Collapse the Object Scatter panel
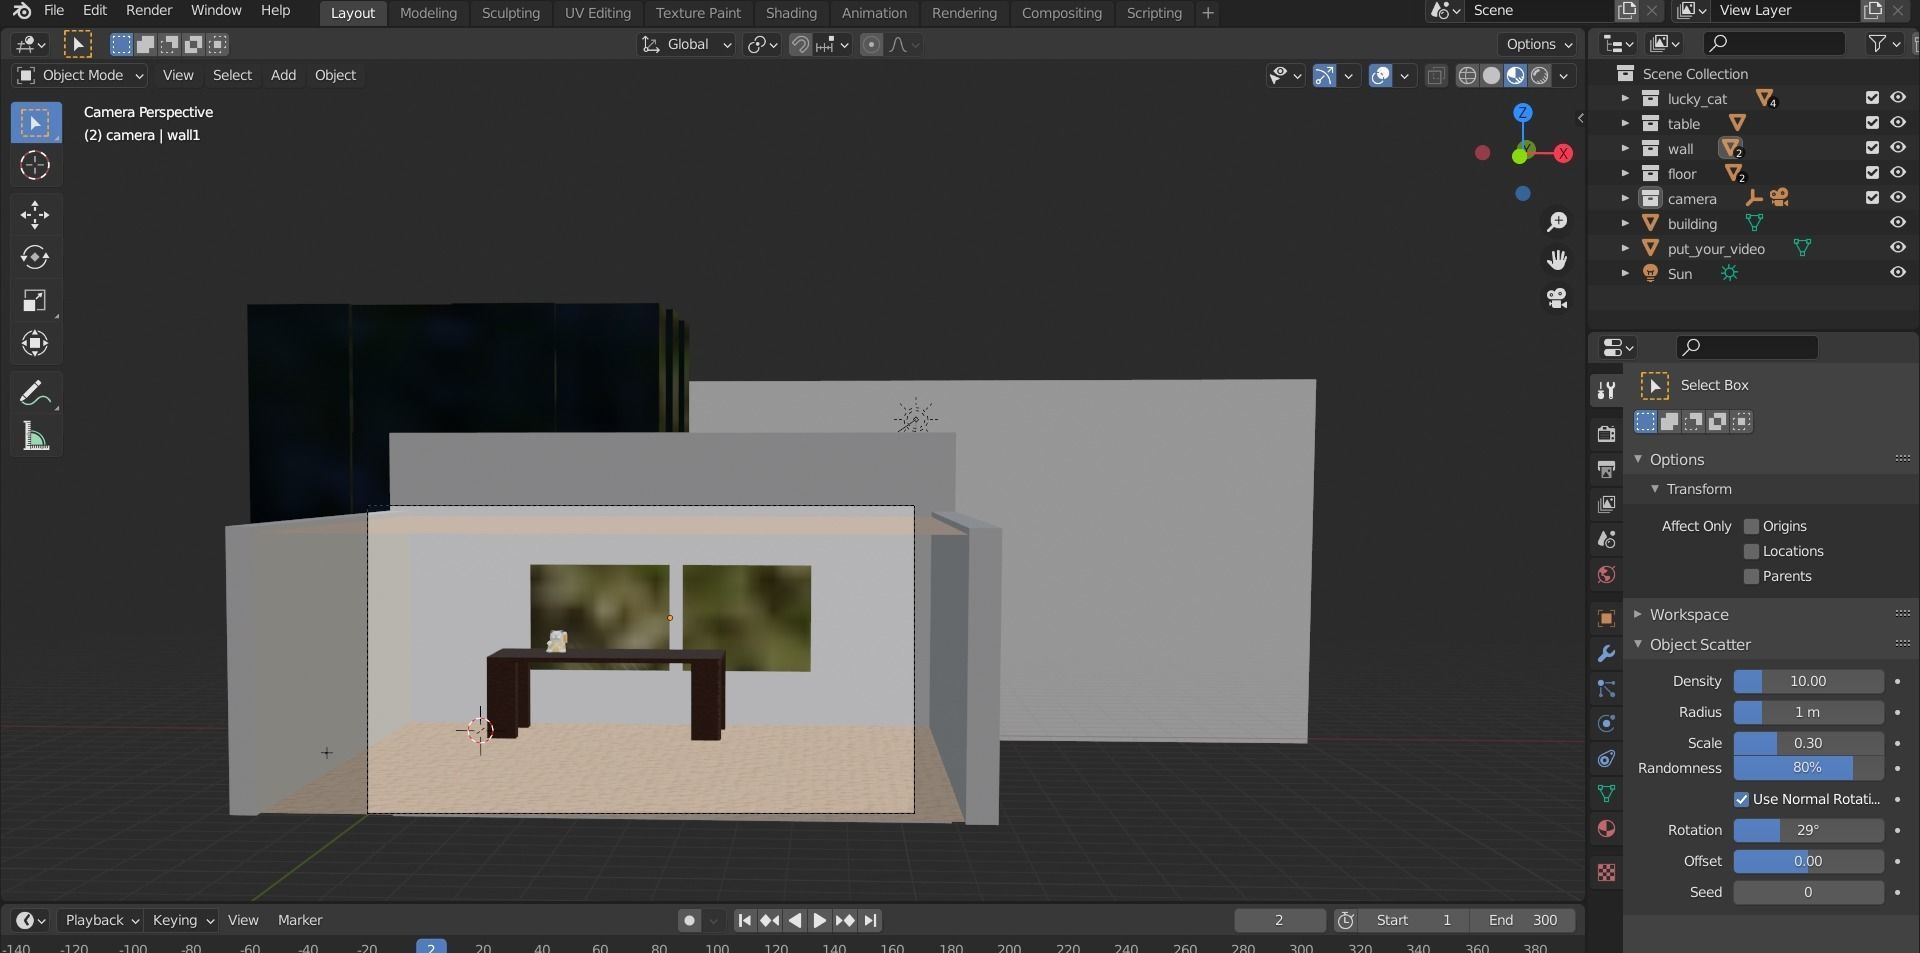This screenshot has width=1920, height=953. 1638,644
